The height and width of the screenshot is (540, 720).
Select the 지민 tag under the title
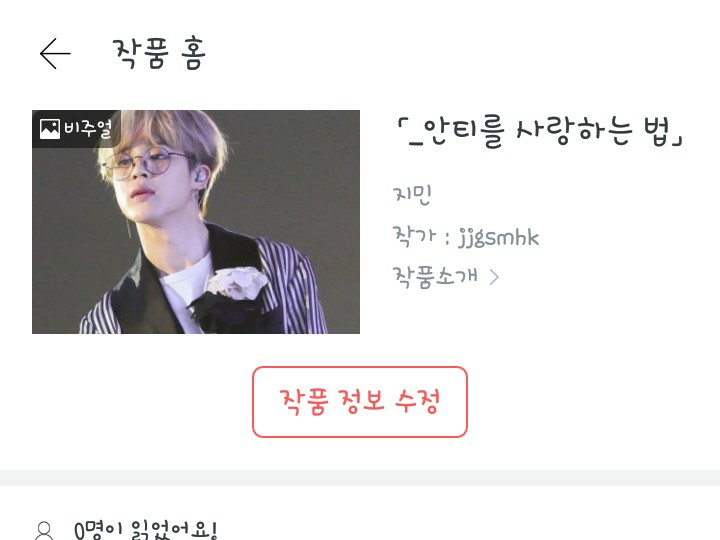pos(412,195)
